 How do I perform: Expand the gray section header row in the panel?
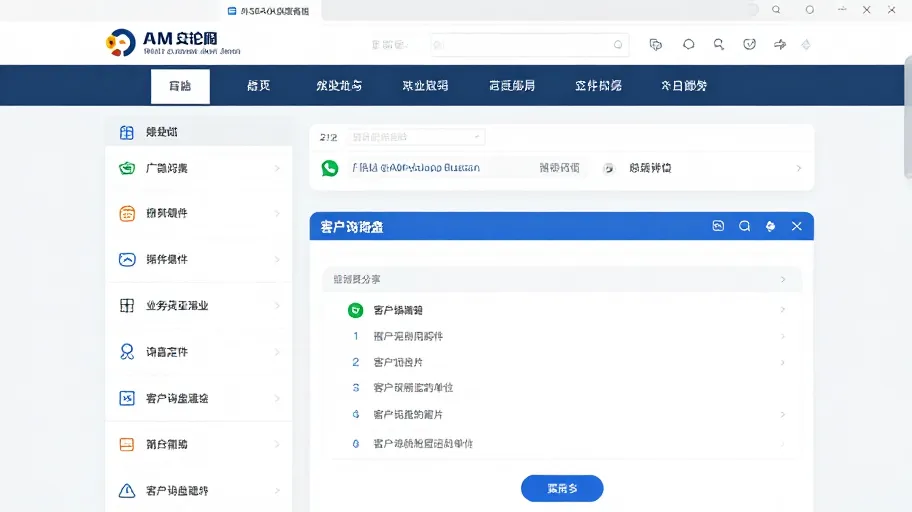(x=562, y=279)
